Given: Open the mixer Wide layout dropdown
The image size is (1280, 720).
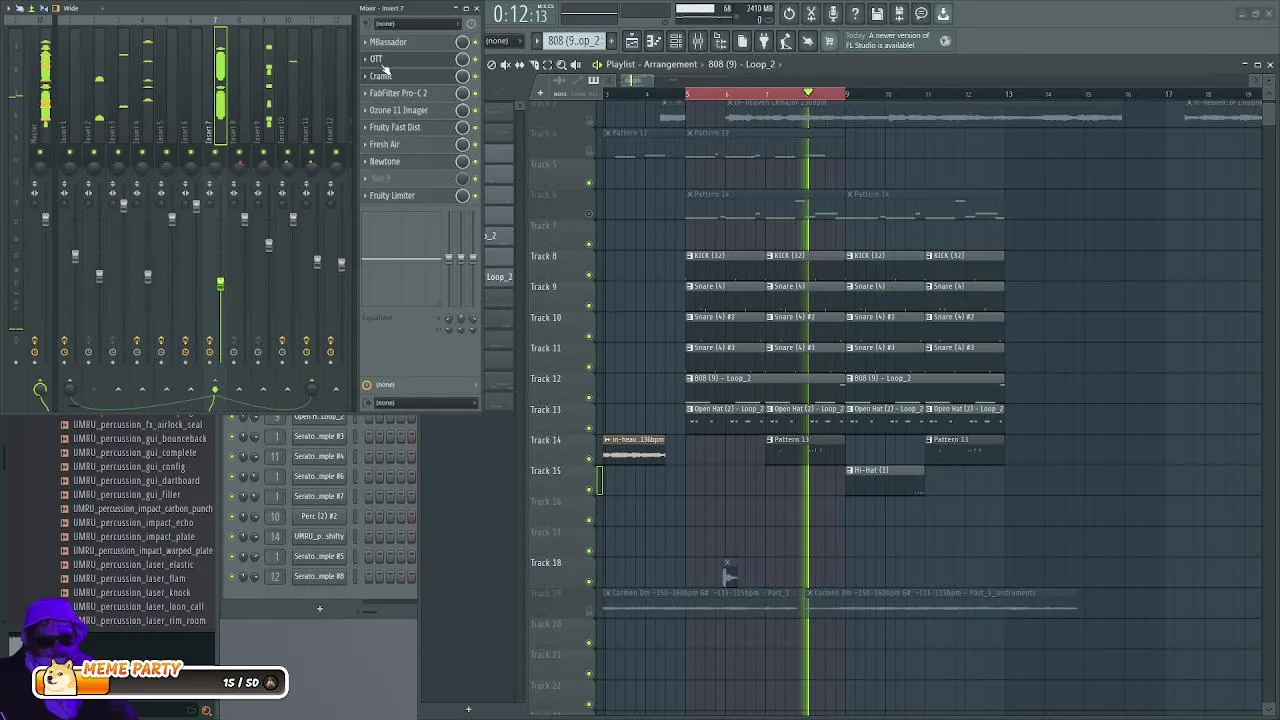Looking at the screenshot, I should coord(70,8).
